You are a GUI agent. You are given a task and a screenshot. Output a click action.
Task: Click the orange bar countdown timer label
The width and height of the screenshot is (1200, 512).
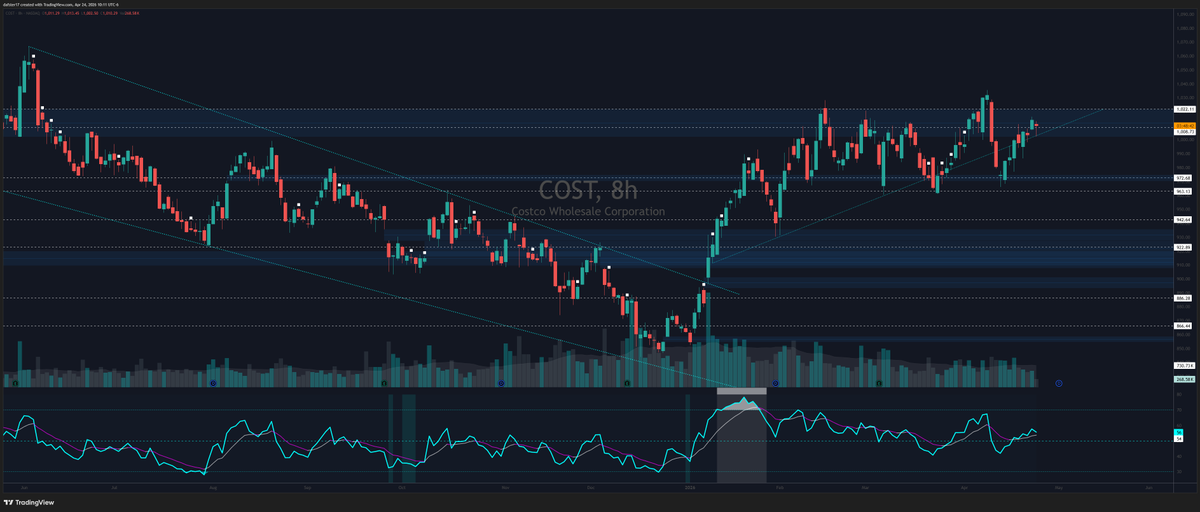(x=1186, y=125)
